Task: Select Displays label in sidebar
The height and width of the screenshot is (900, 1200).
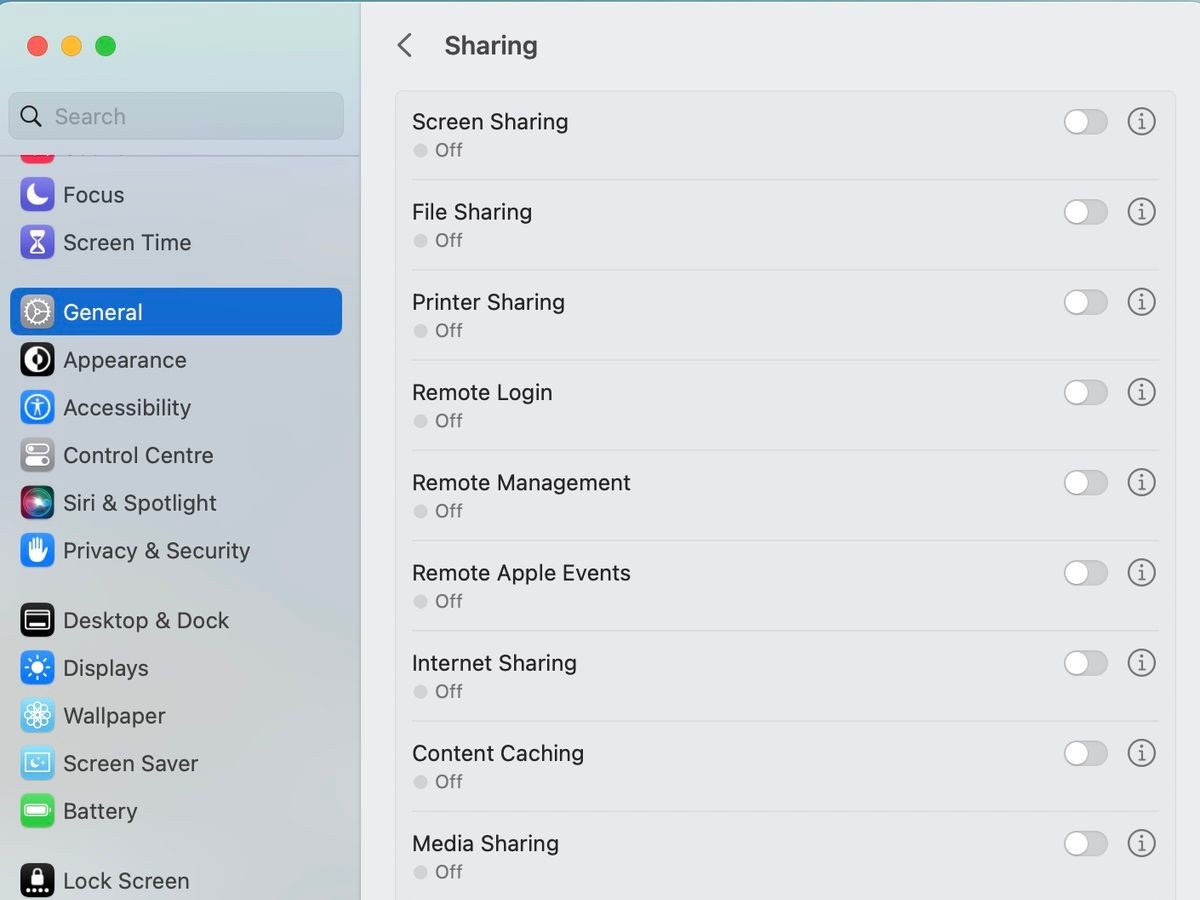Action: (x=105, y=668)
